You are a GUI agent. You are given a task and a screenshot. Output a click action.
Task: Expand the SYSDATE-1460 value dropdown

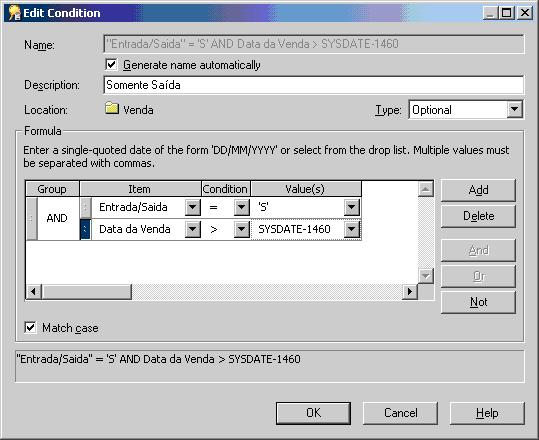352,229
